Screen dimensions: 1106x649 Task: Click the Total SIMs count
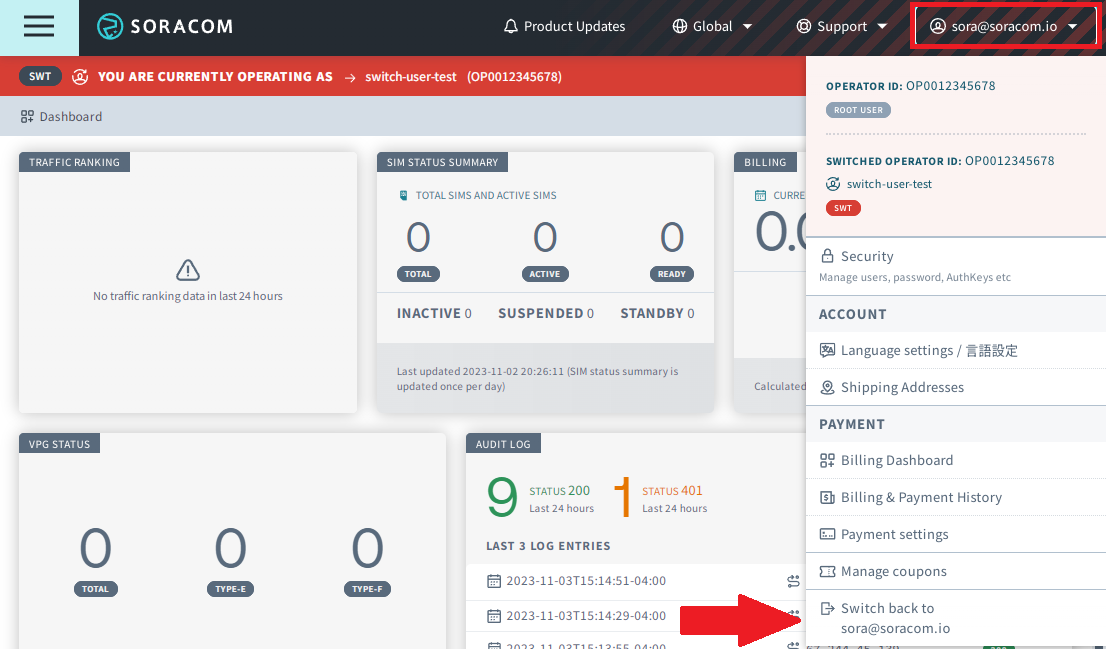[418, 238]
